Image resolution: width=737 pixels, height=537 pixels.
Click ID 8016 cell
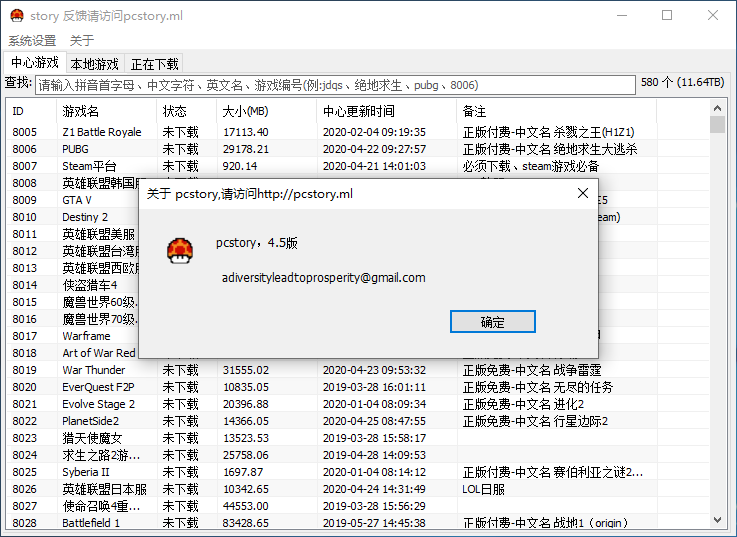(x=24, y=319)
